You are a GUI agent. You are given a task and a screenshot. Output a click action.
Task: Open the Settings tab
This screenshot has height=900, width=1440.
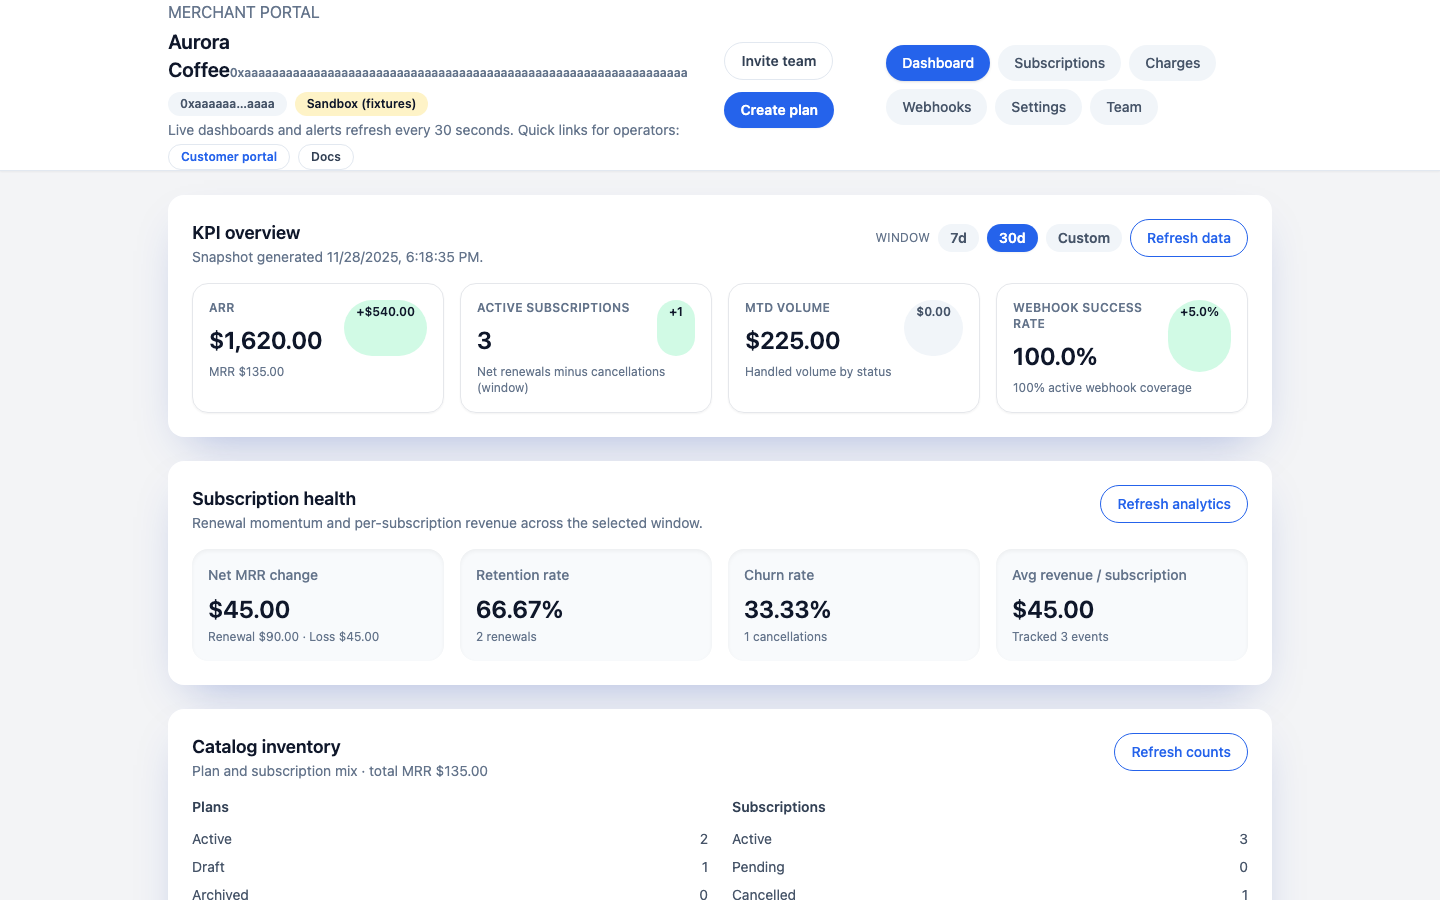click(1038, 106)
